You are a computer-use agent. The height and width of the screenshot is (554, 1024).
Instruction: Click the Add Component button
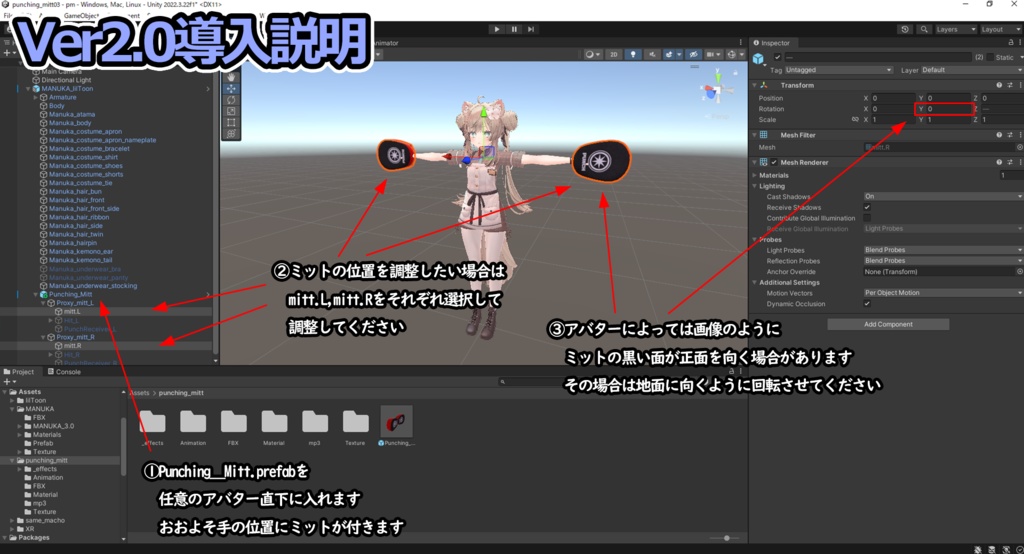[x=888, y=325]
